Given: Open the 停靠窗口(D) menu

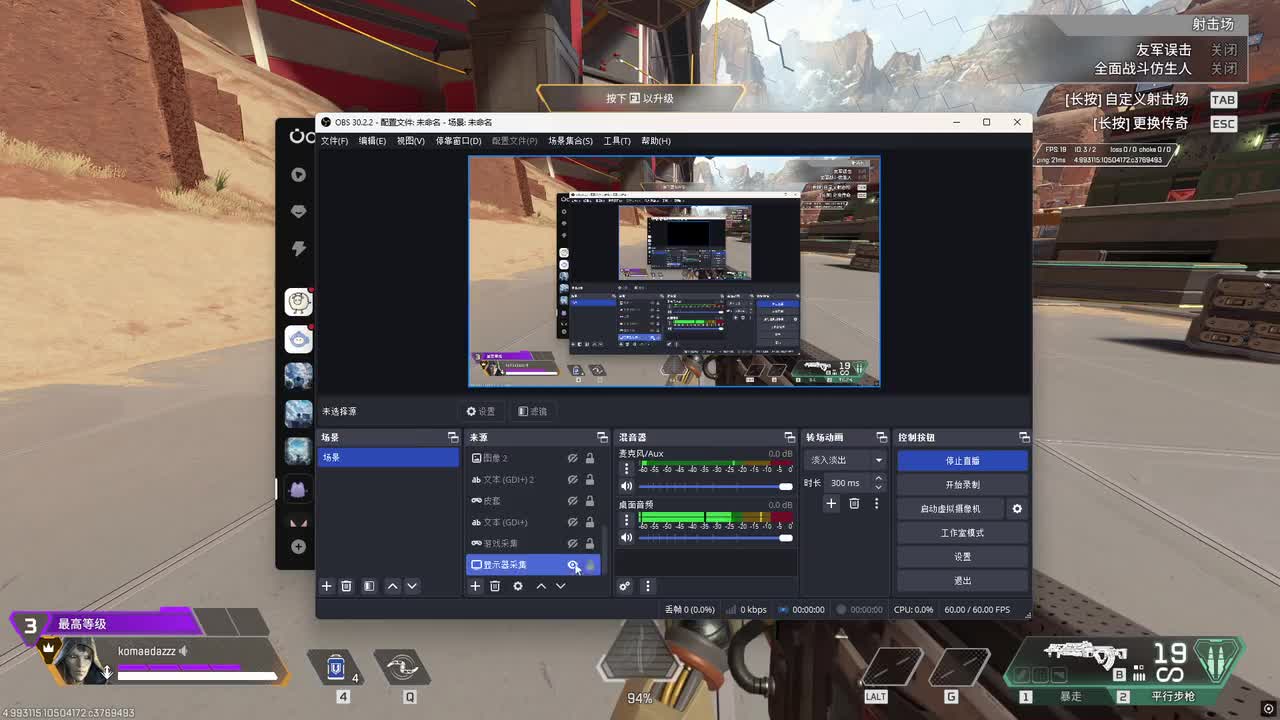Looking at the screenshot, I should [x=458, y=141].
